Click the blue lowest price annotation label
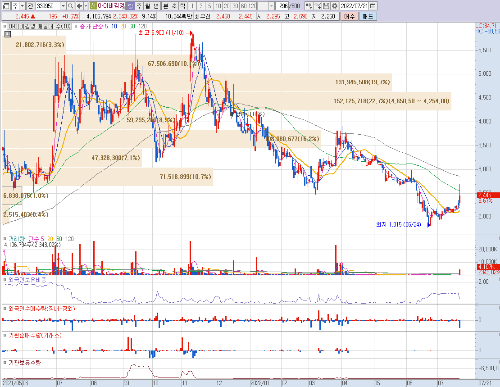500x387 pixels. point(399,224)
